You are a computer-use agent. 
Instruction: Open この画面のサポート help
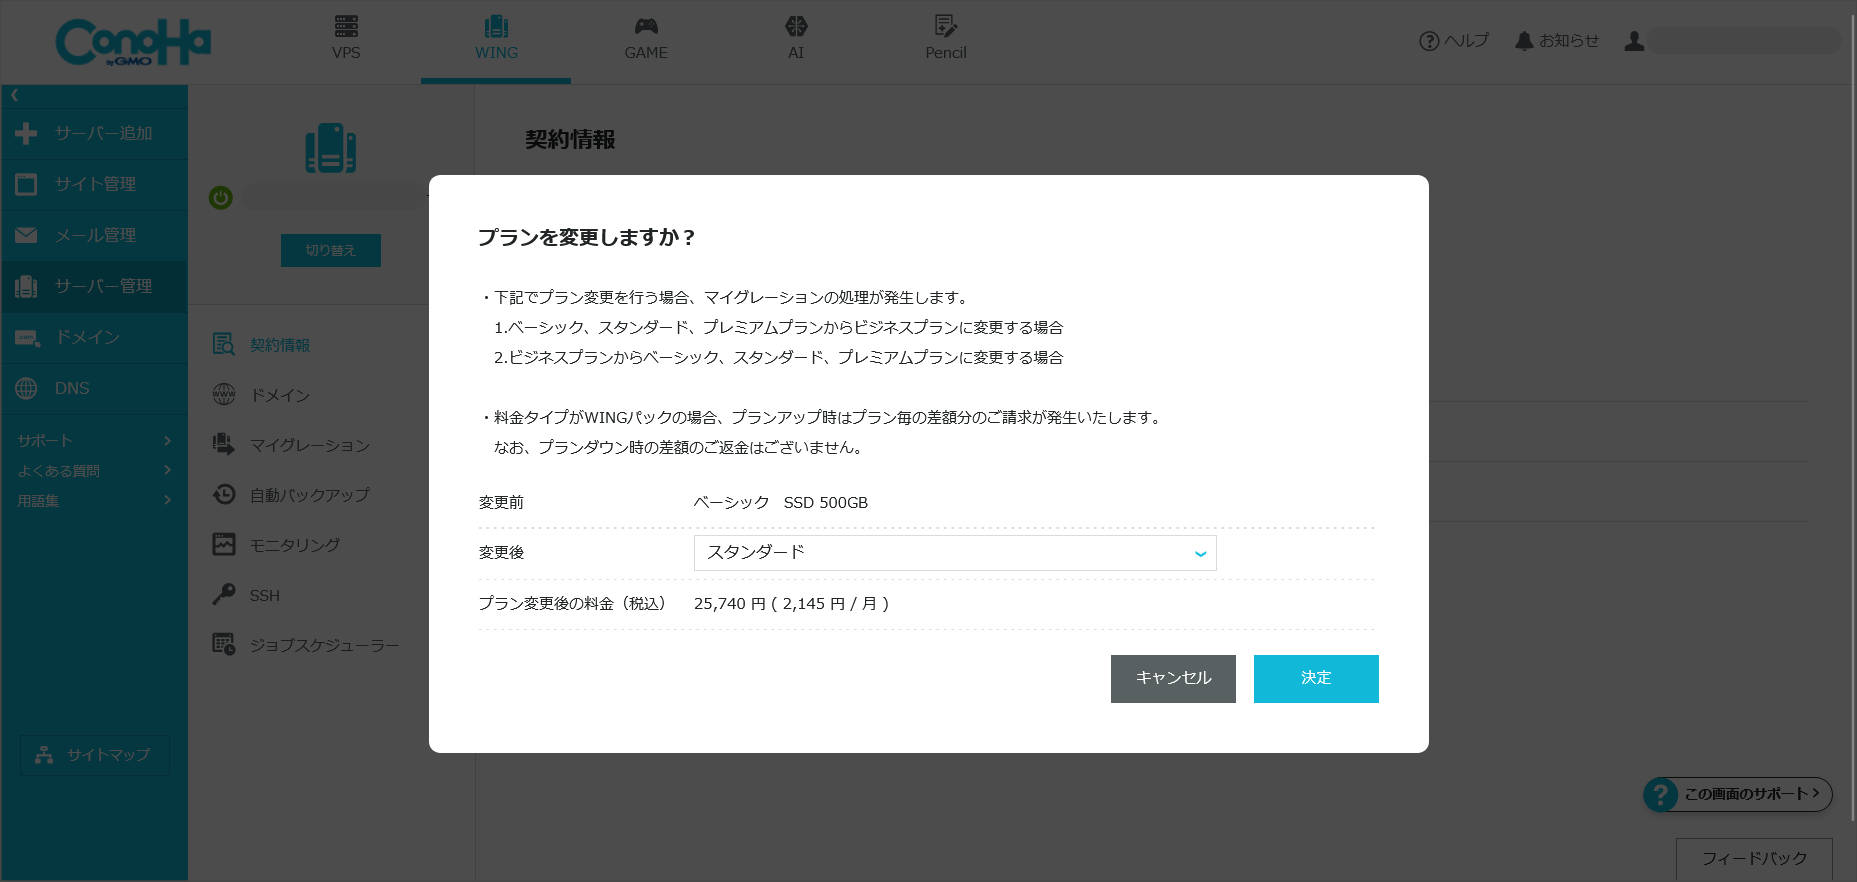[1738, 794]
